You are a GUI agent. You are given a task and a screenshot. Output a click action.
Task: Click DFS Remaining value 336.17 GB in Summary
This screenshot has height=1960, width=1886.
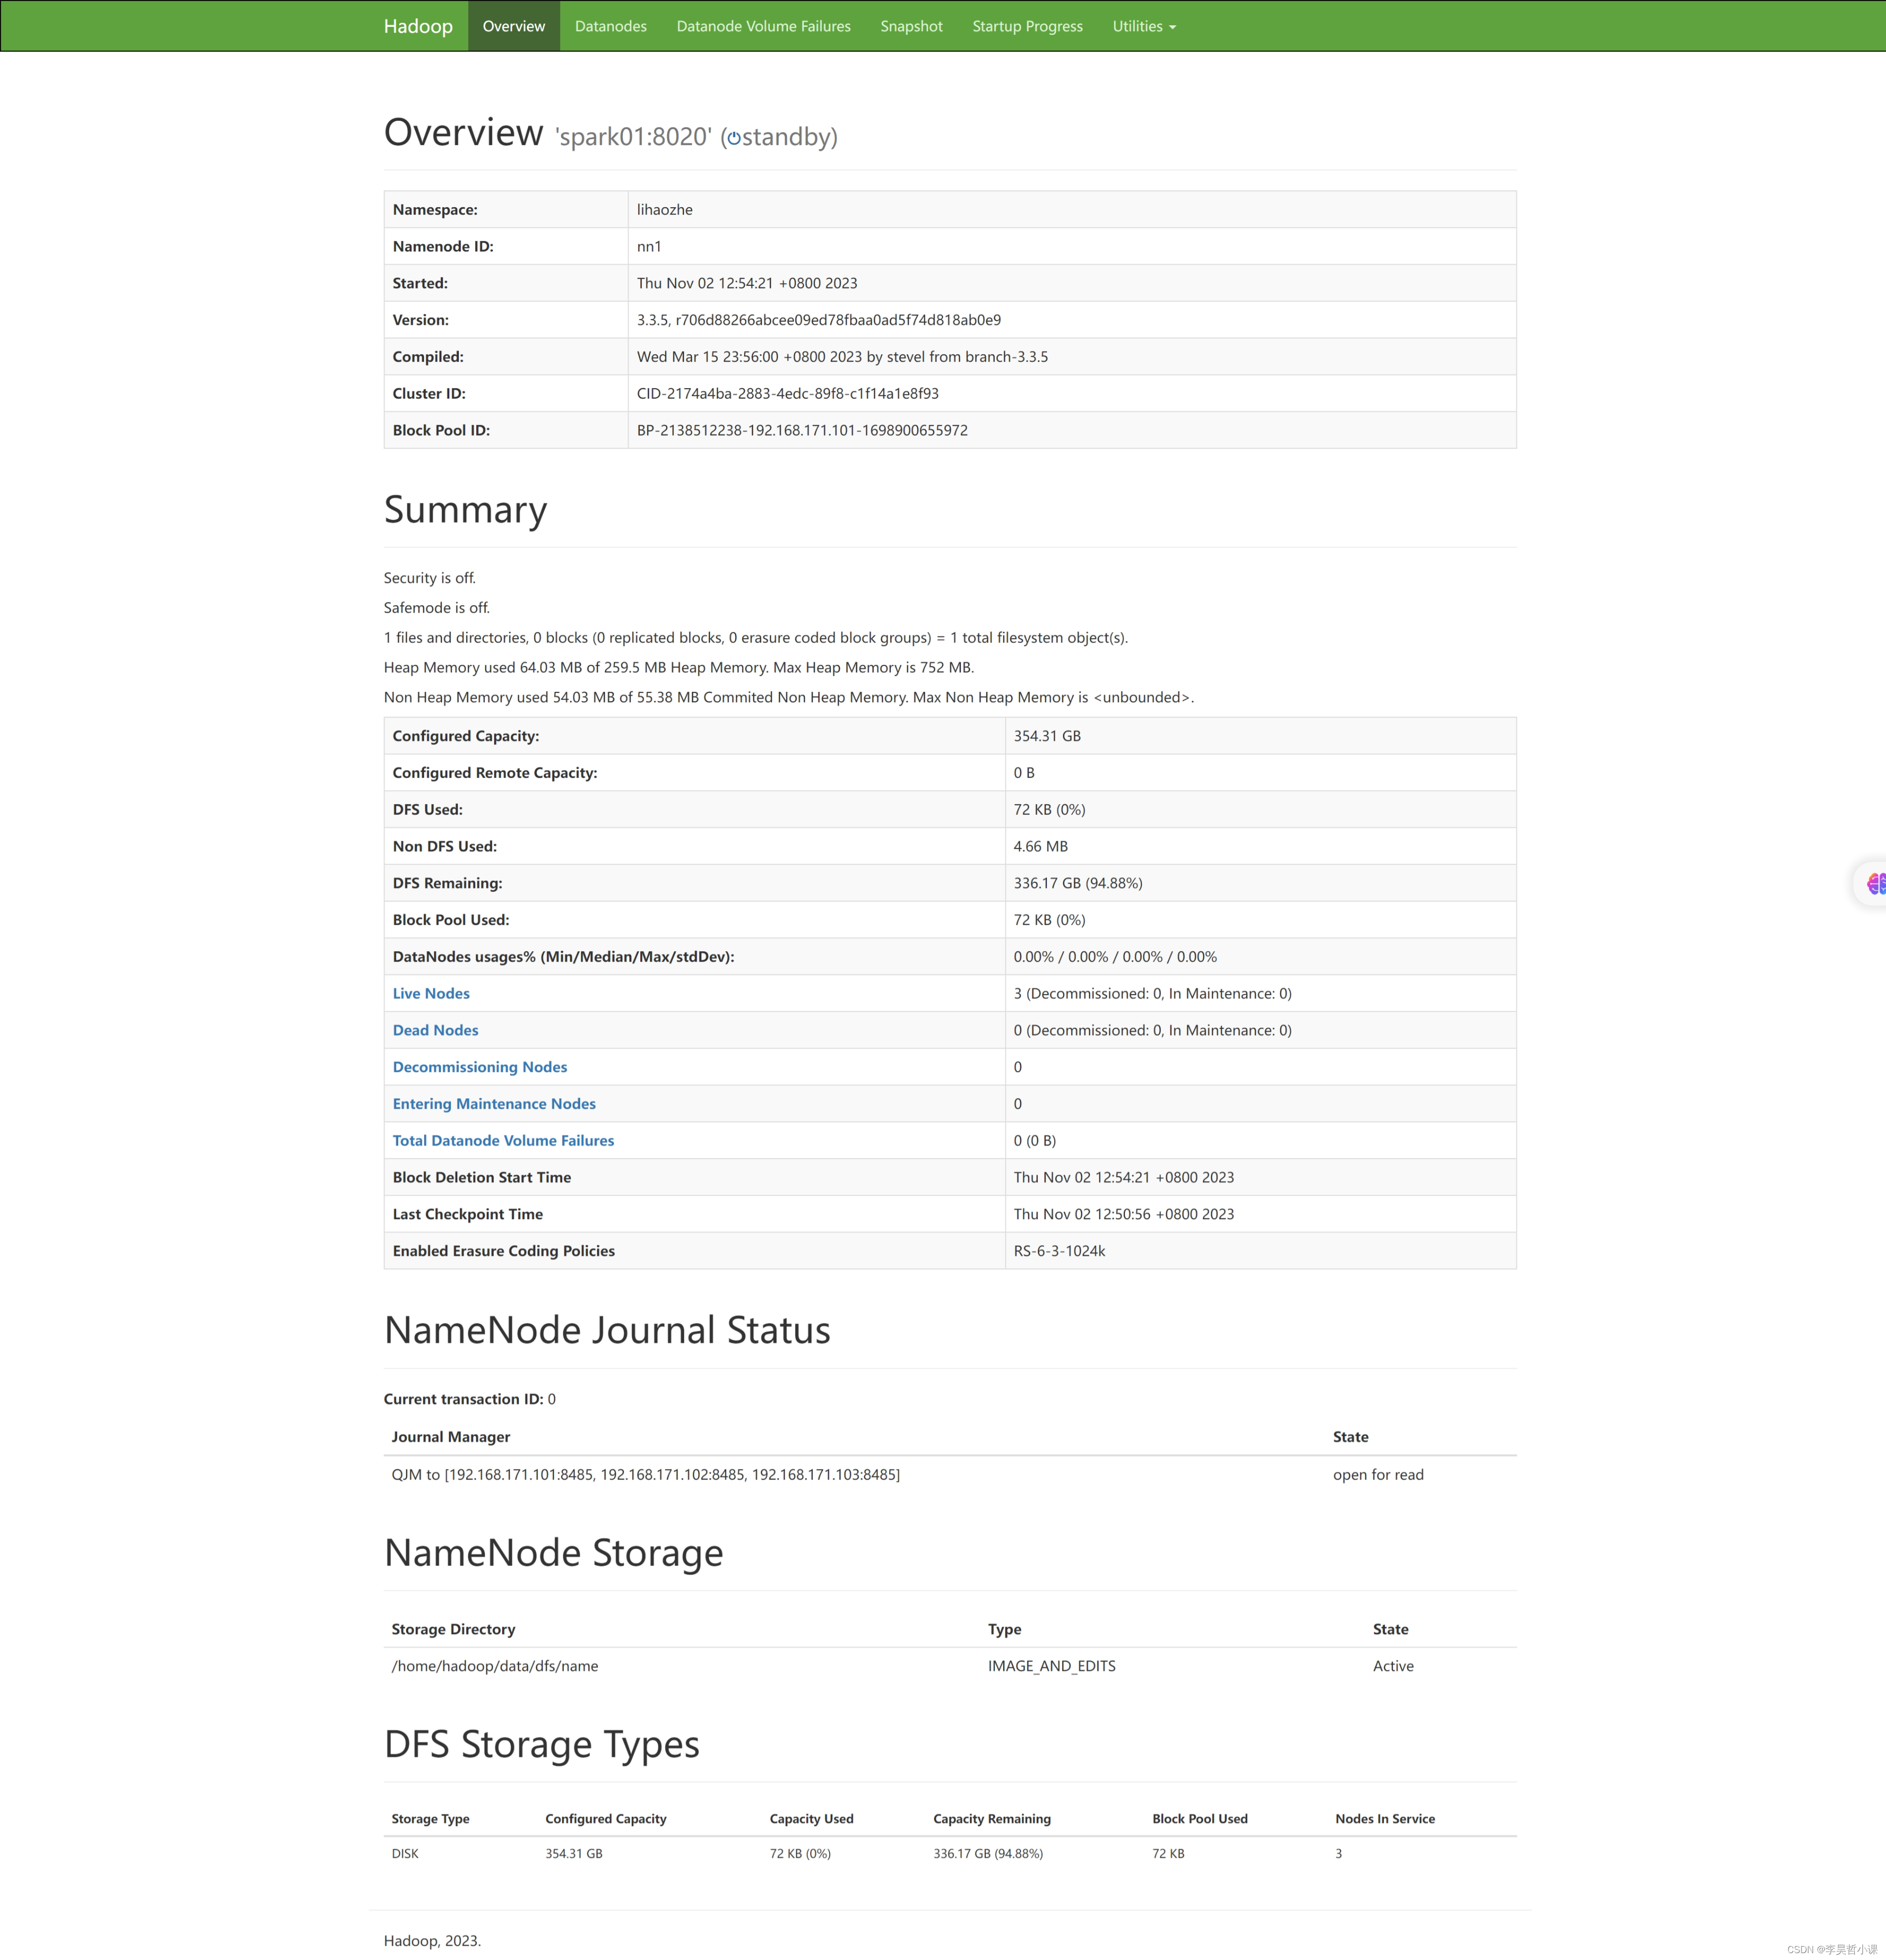point(1078,883)
